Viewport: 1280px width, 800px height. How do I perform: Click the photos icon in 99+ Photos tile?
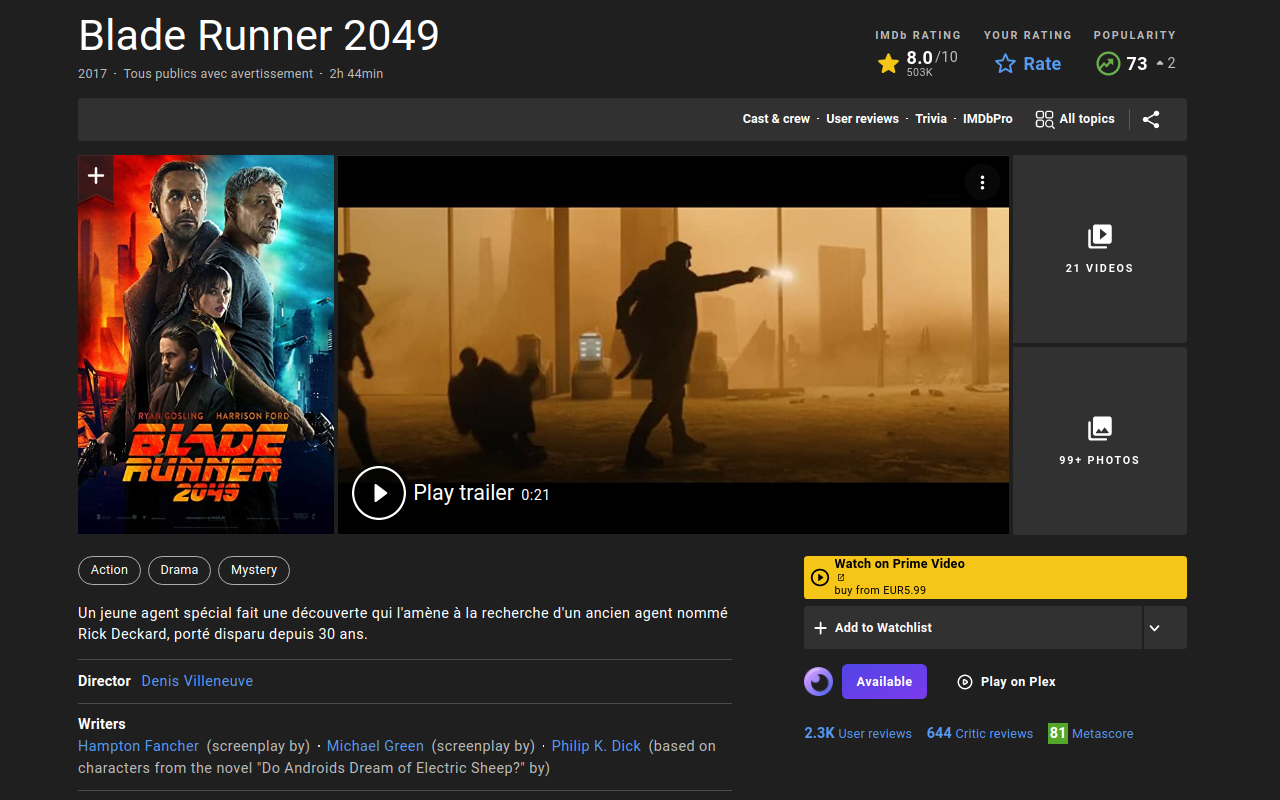1099,428
